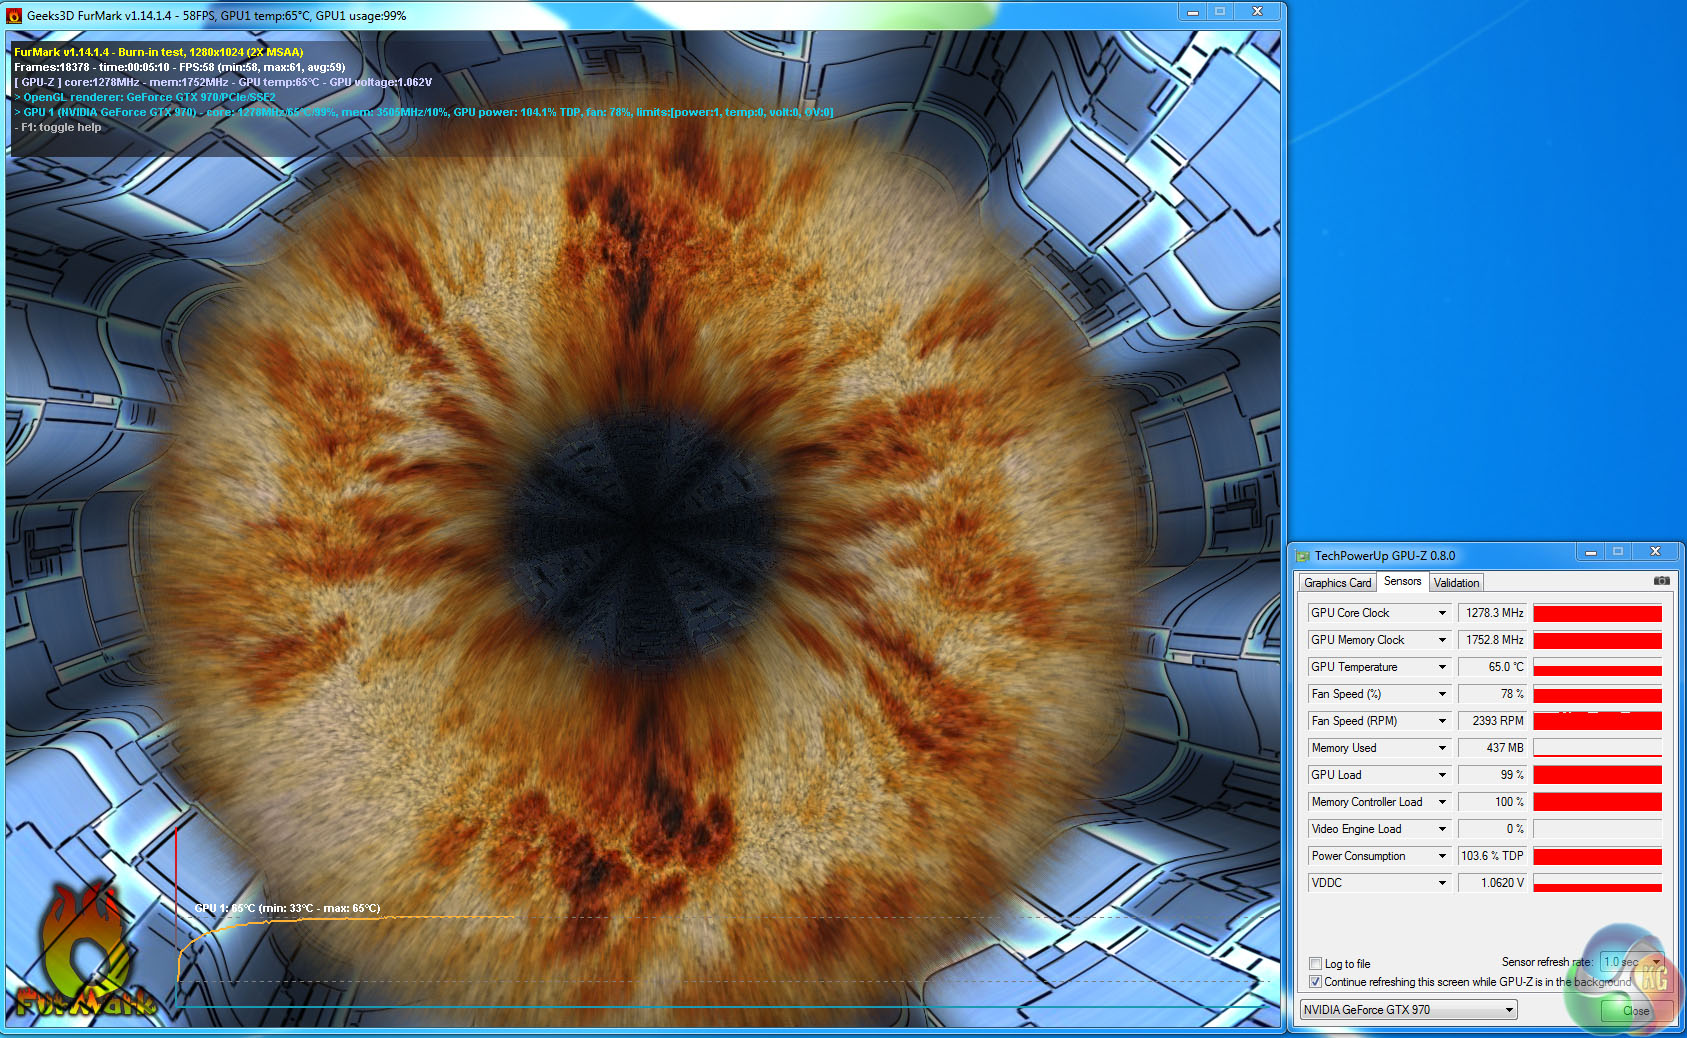Minimize the TechPowerUp GPU-Z window

tap(1590, 552)
